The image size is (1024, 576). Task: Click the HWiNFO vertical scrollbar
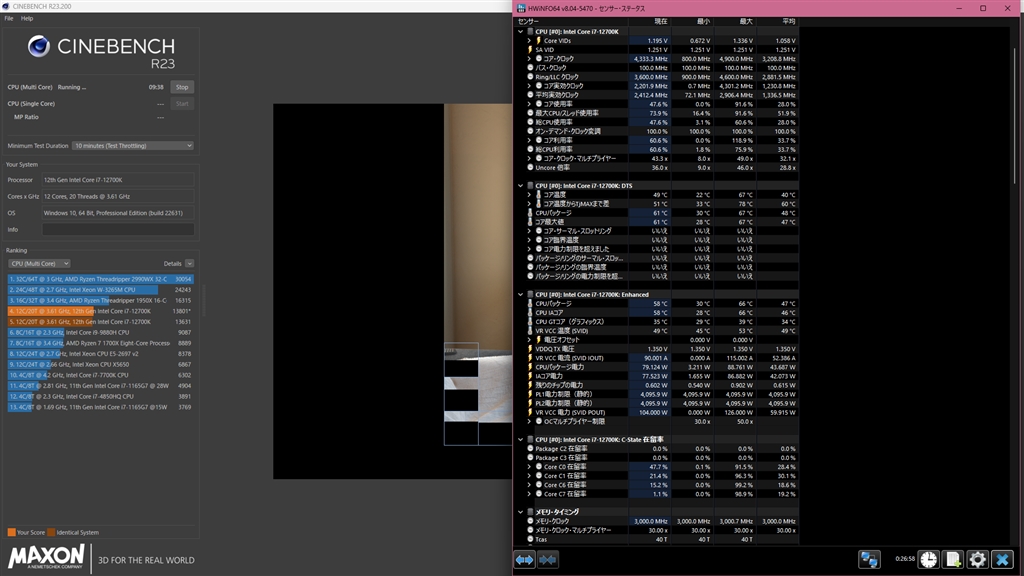tap(1016, 118)
